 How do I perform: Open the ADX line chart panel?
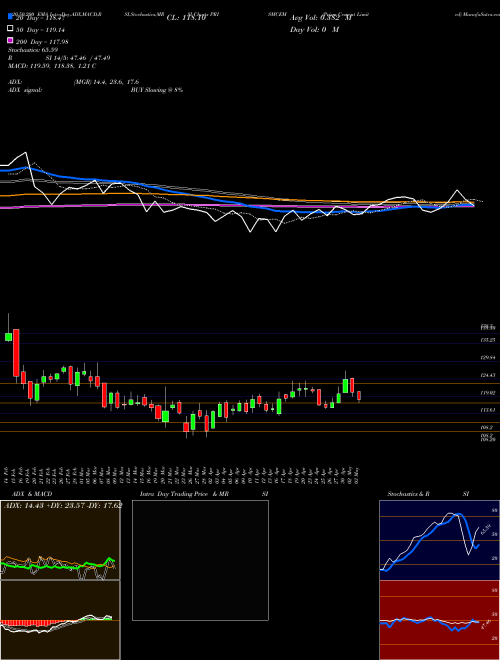tap(60, 540)
